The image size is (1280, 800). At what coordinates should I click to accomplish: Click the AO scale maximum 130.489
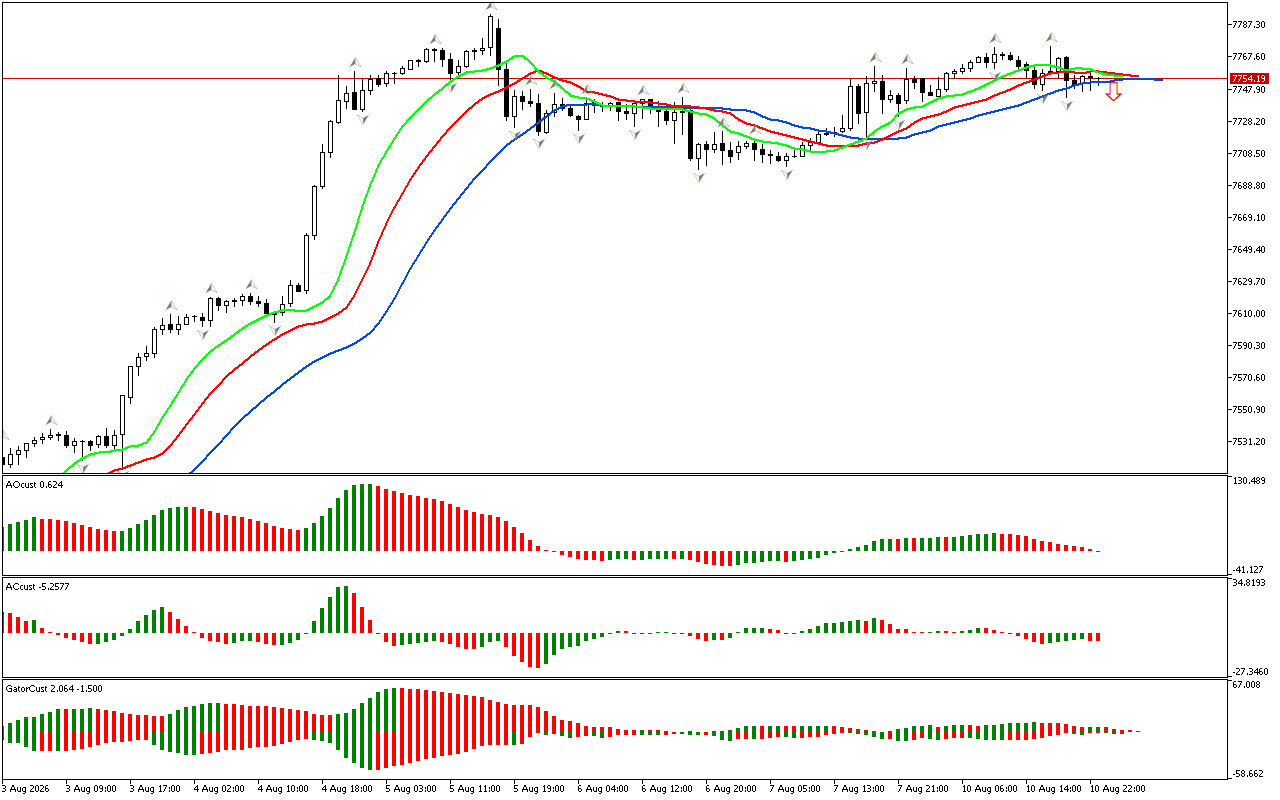coord(1249,481)
